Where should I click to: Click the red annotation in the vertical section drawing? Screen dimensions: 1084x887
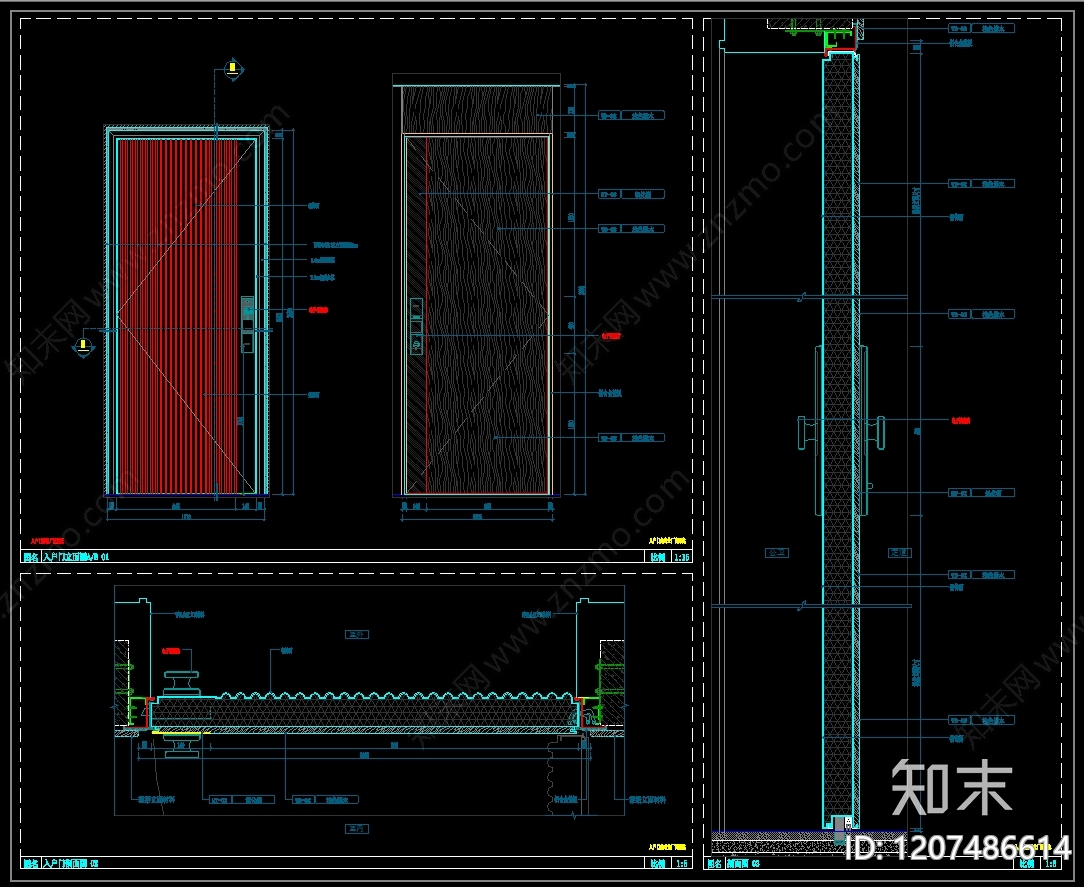(x=960, y=420)
